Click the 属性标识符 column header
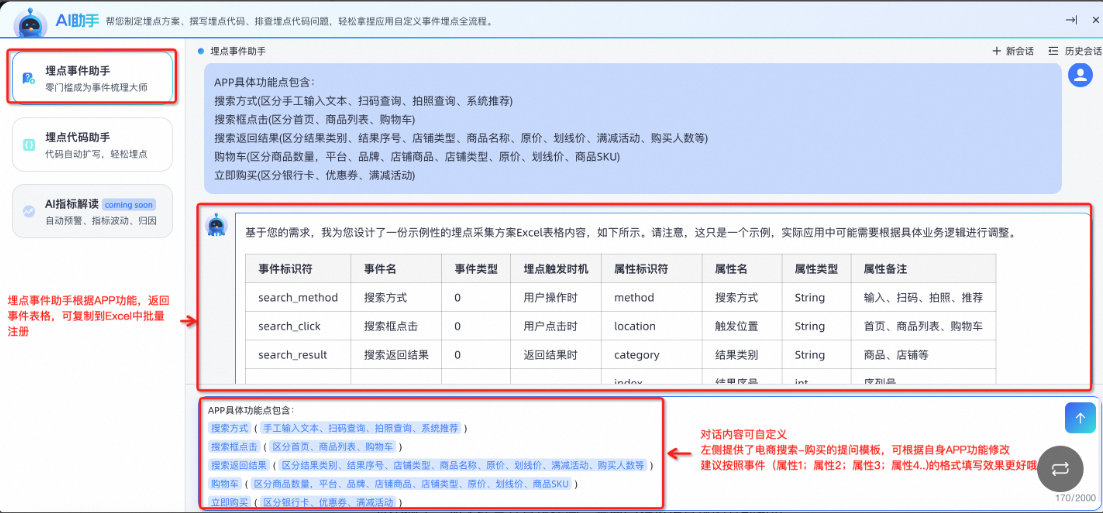 652,269
